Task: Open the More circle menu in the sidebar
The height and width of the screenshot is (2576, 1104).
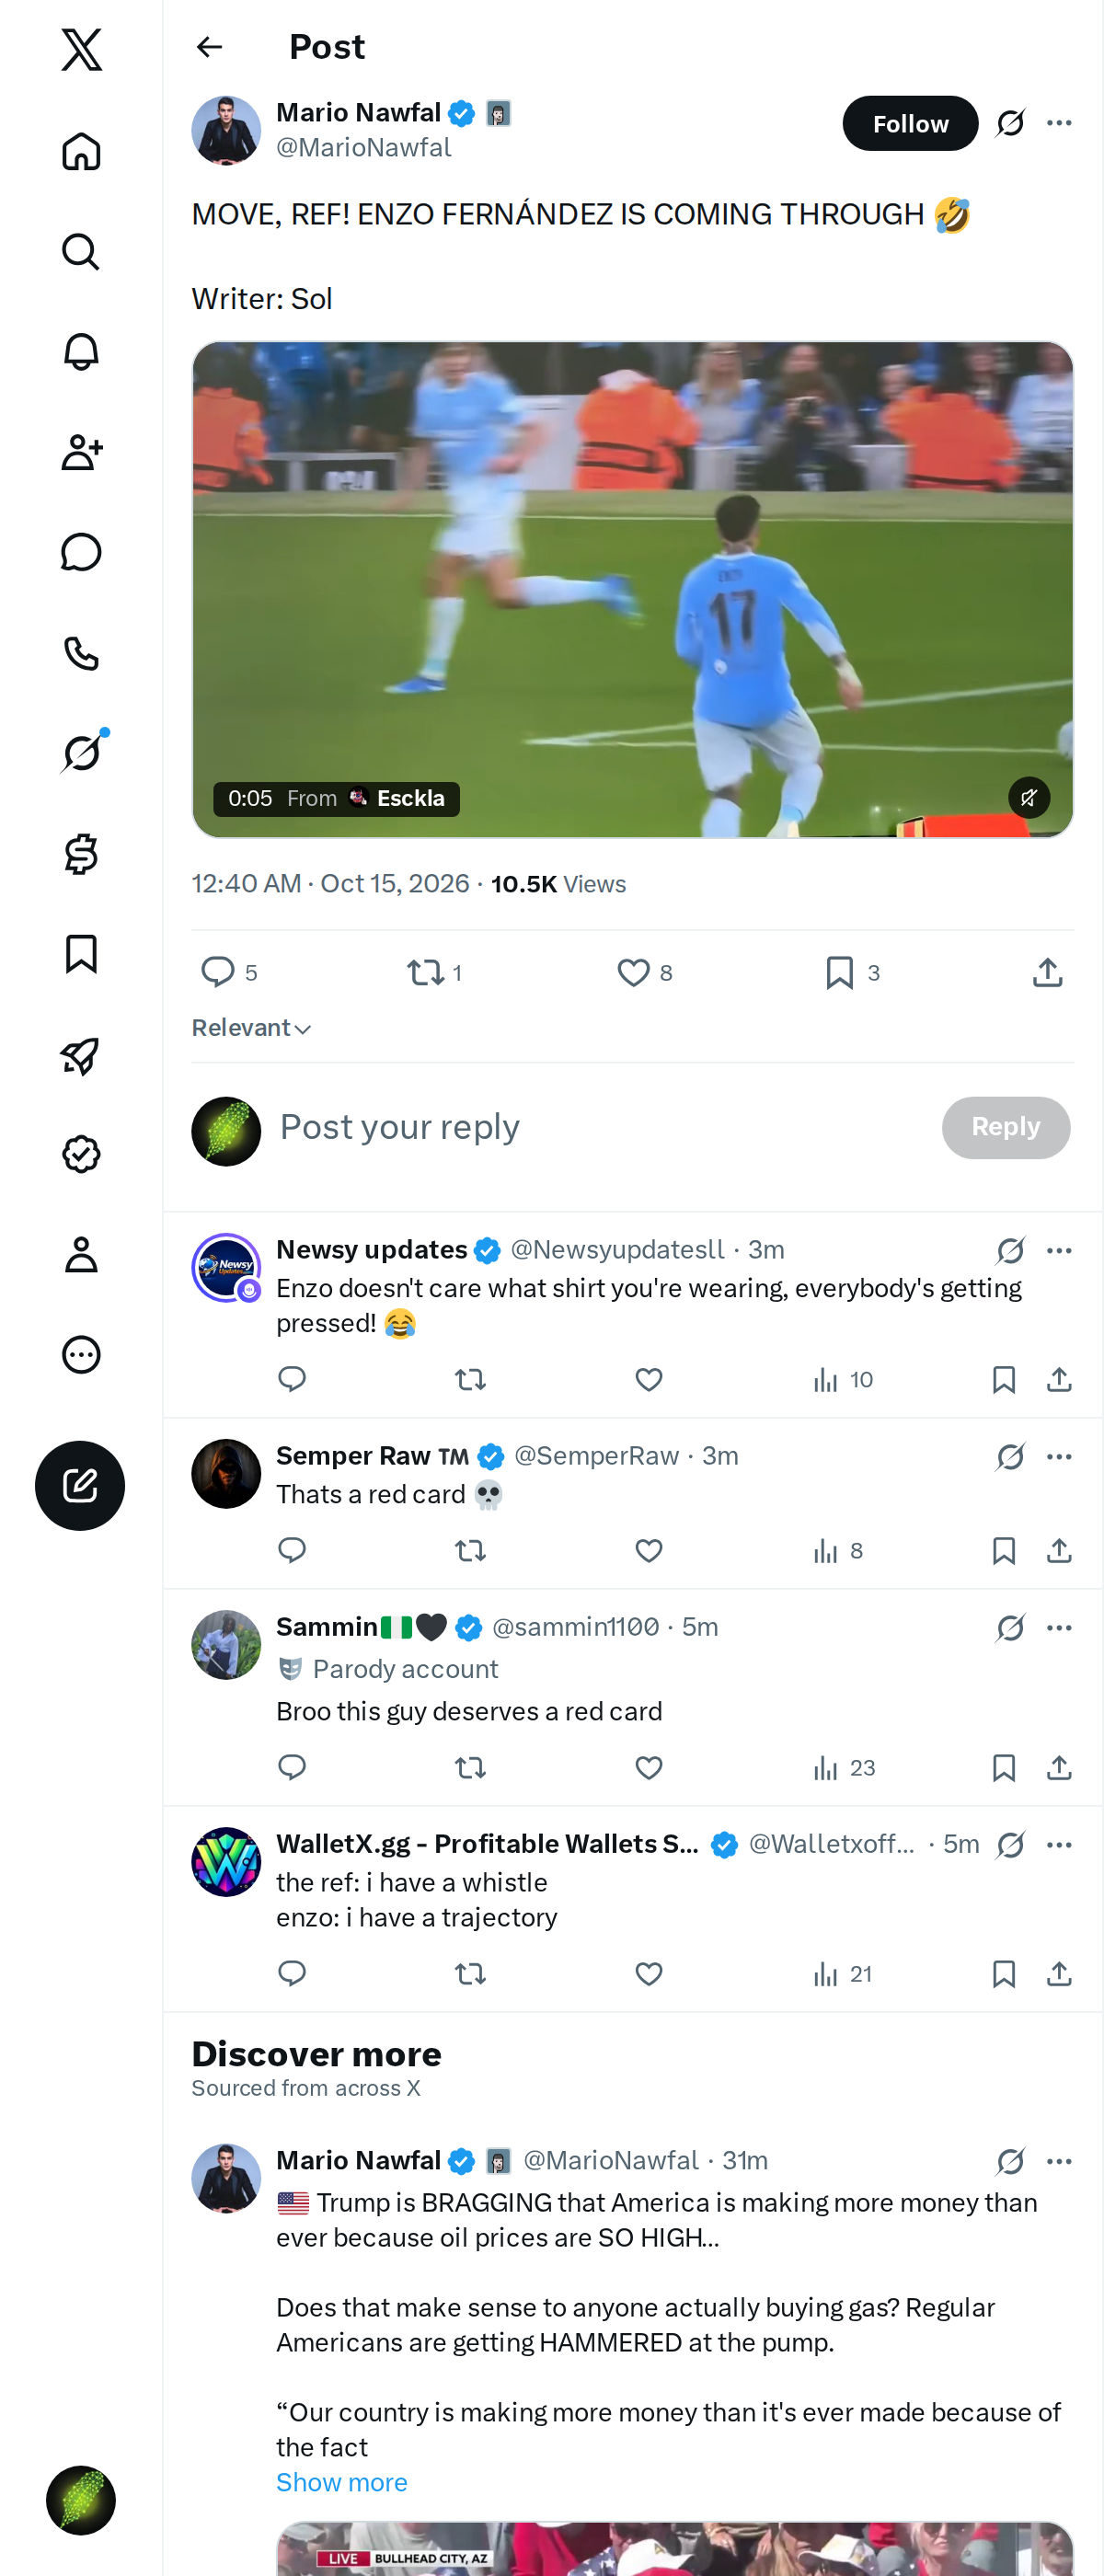Action: coord(81,1354)
